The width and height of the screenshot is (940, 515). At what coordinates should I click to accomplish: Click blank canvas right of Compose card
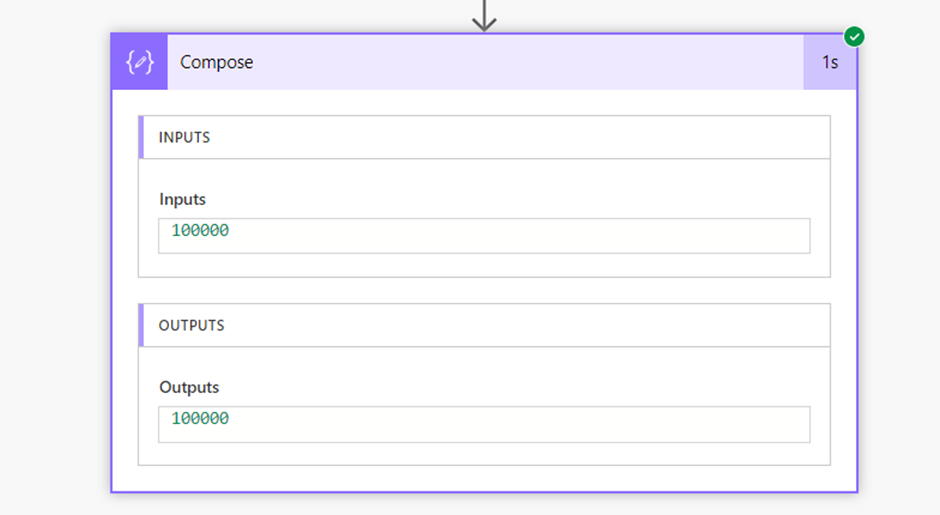(898, 260)
